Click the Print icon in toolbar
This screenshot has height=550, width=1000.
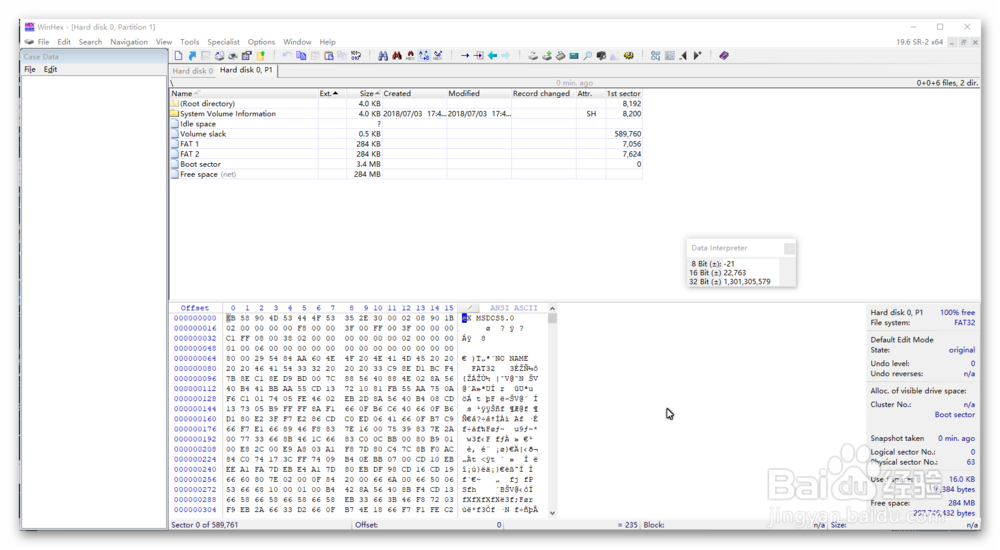click(x=233, y=56)
